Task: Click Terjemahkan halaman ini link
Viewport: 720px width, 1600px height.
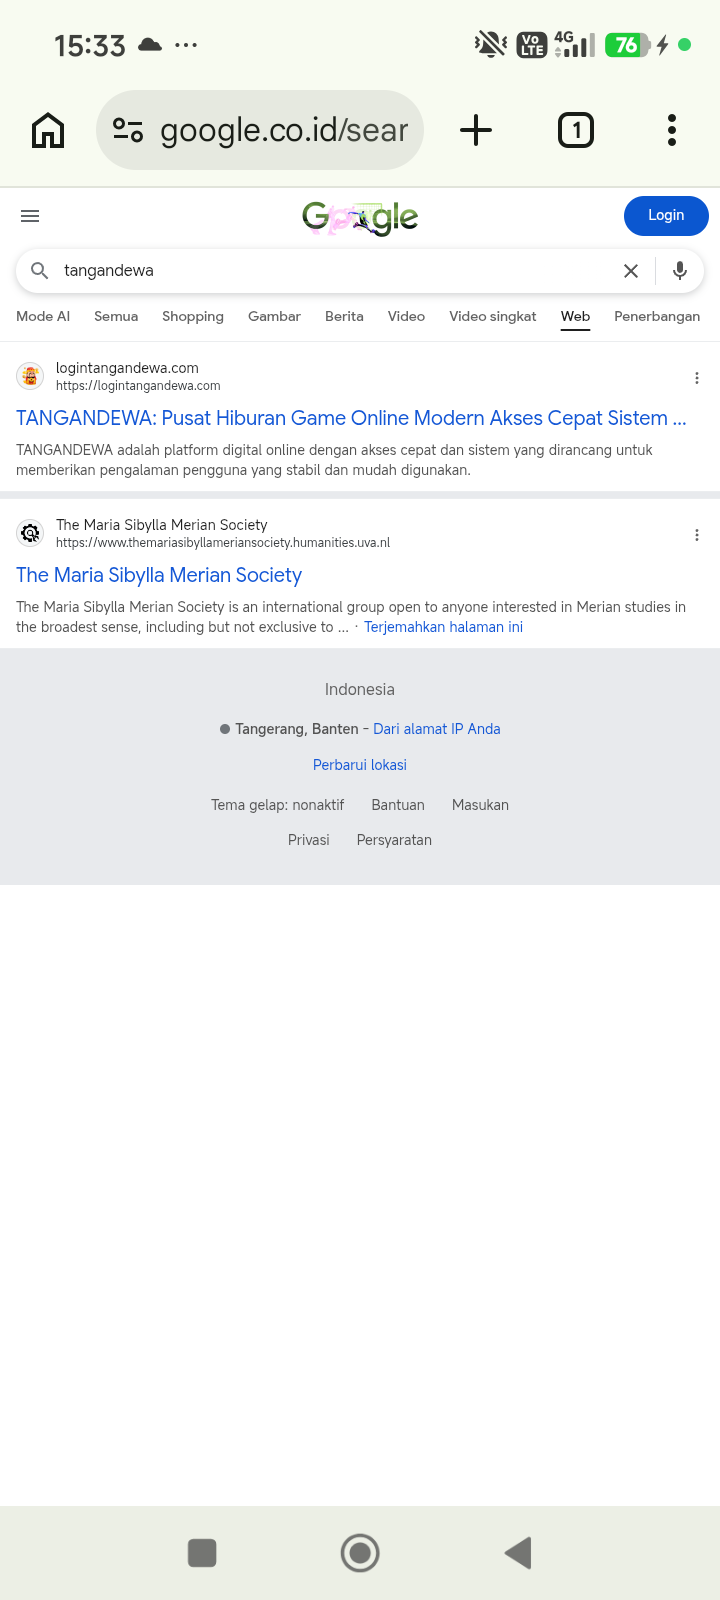Action: coord(443,627)
